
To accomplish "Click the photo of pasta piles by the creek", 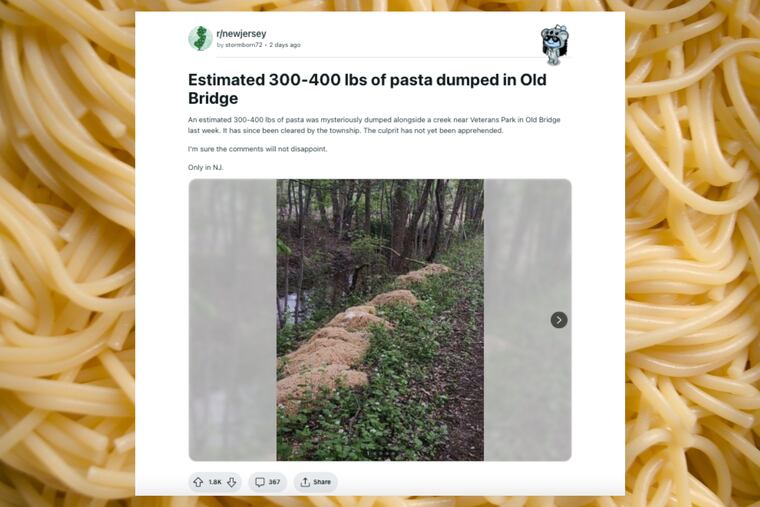I will (380, 320).
